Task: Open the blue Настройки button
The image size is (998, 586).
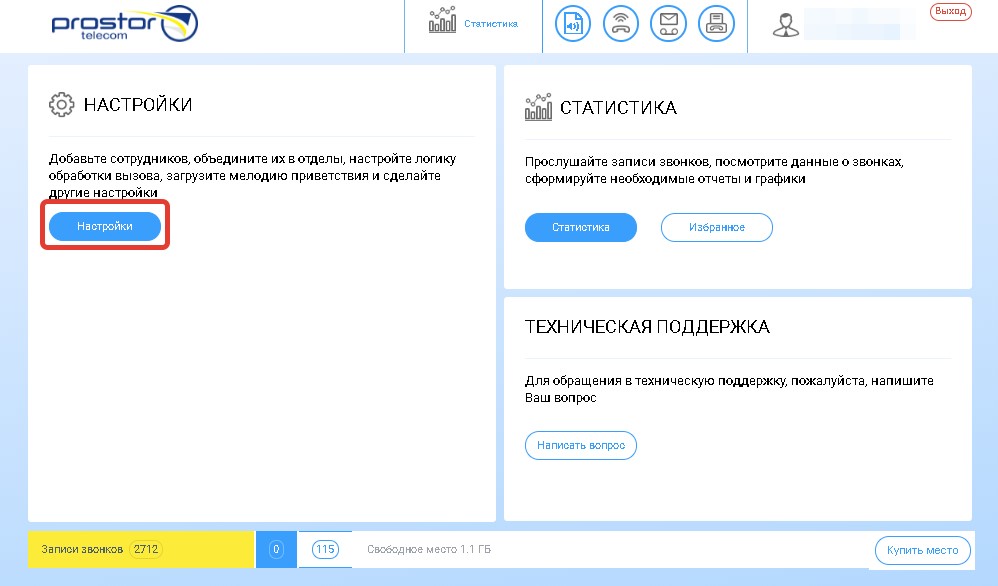Action: point(105,227)
